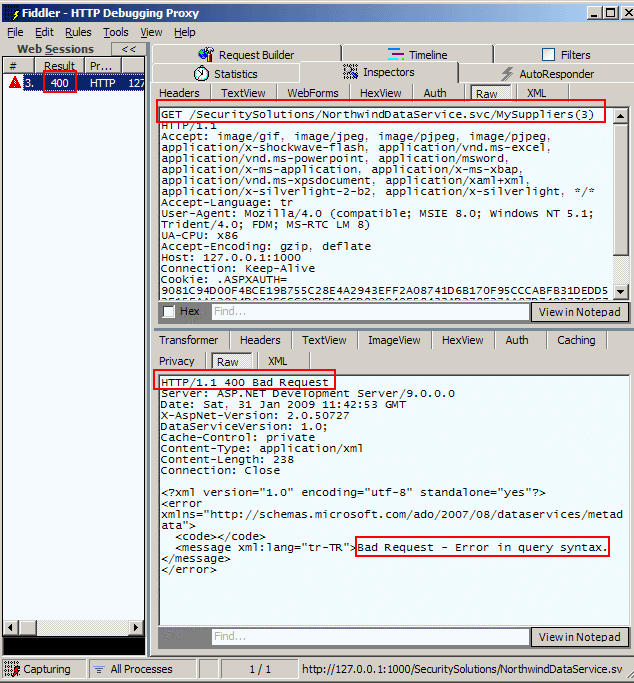Click request pane View in Notepad button
This screenshot has width=634, height=683.
click(x=579, y=312)
